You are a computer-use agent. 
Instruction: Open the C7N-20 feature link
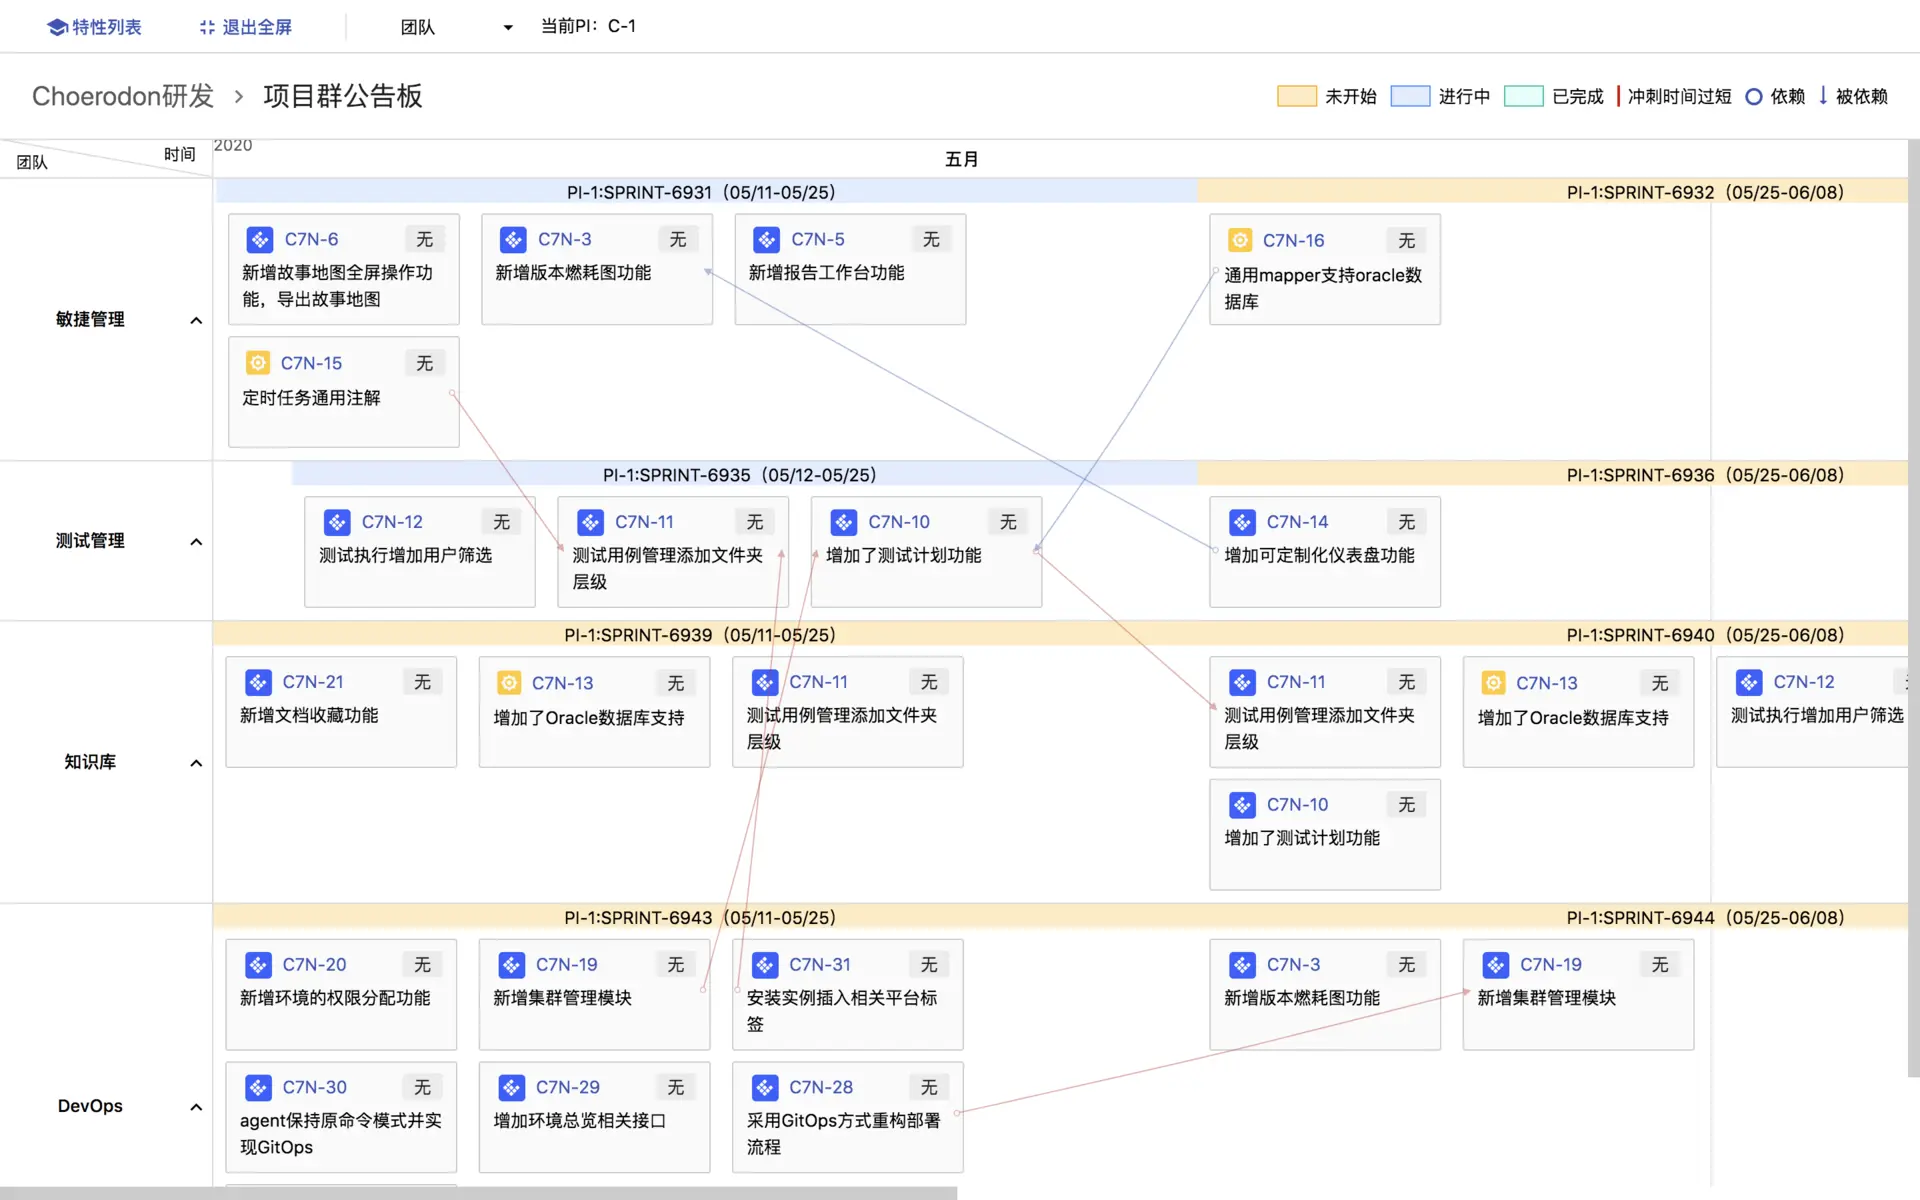[x=314, y=964]
